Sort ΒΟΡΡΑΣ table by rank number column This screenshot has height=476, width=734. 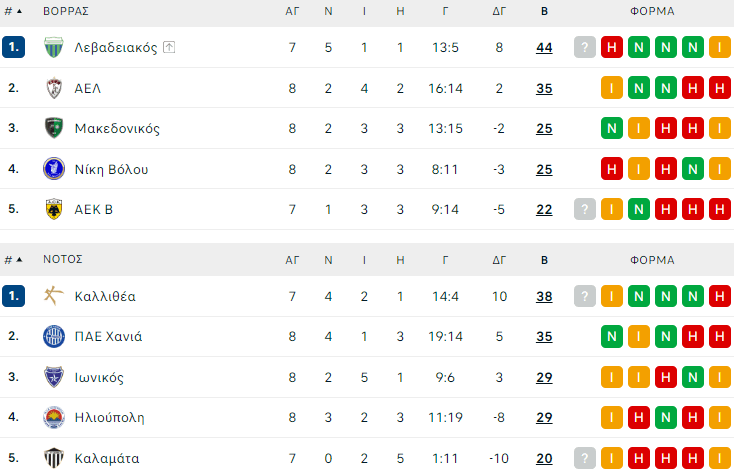pos(12,11)
